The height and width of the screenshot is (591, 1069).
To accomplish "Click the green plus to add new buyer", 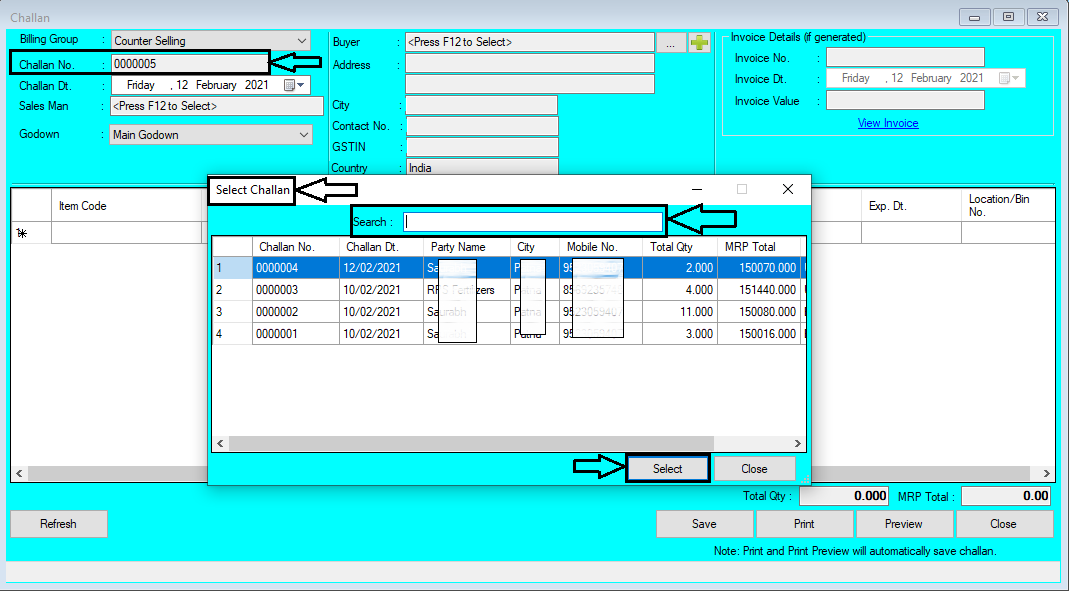I will [x=700, y=41].
